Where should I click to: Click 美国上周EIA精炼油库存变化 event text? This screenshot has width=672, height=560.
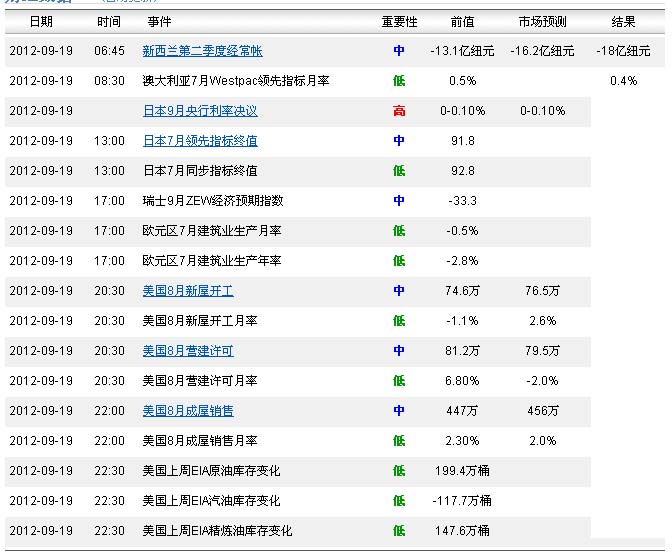pyautogui.click(x=217, y=531)
